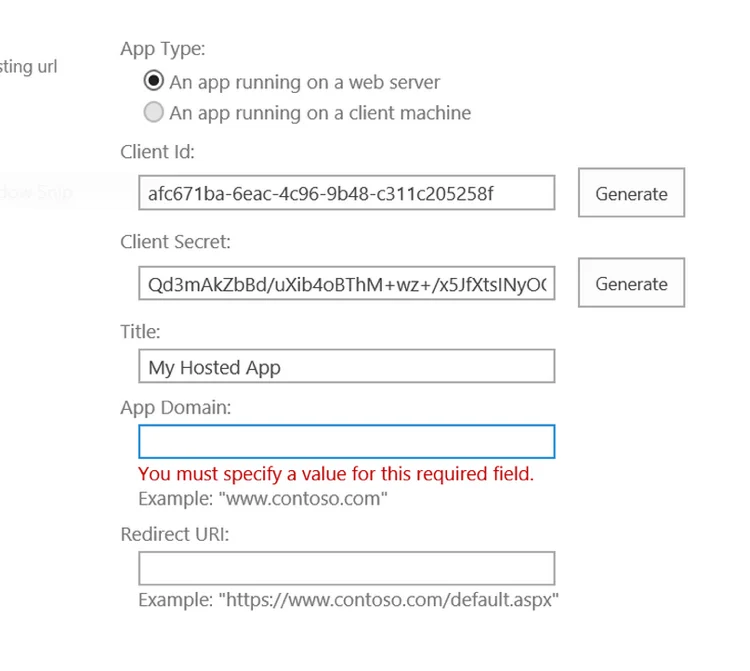Image resolution: width=750 pixels, height=671 pixels.
Task: Click the 'Redirect URI:' label
Action: click(x=175, y=534)
